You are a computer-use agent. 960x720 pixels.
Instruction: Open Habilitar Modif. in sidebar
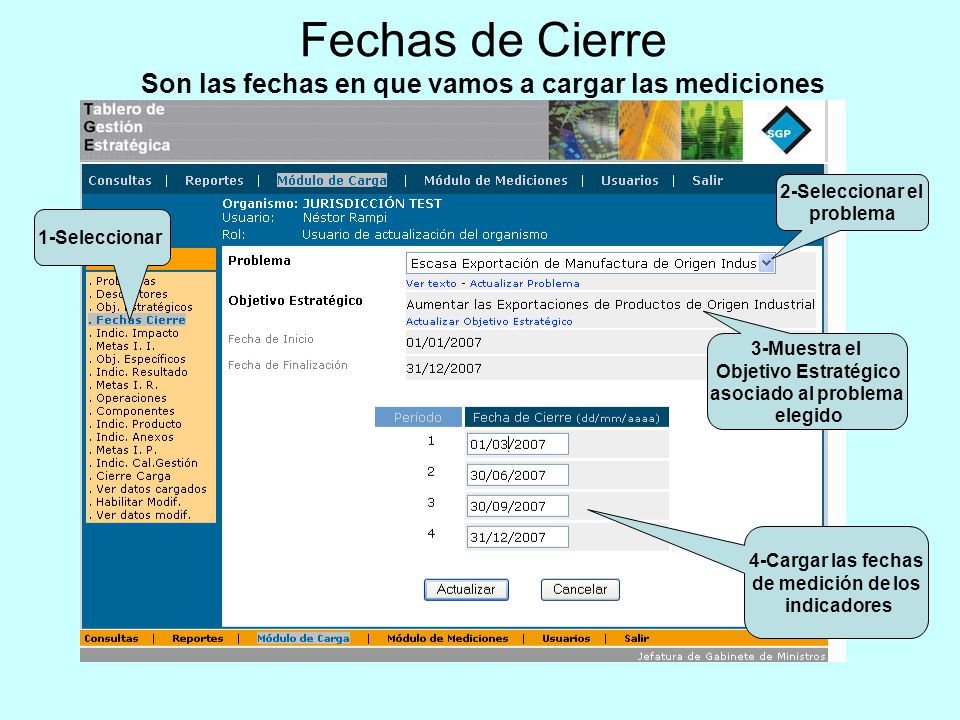click(138, 501)
